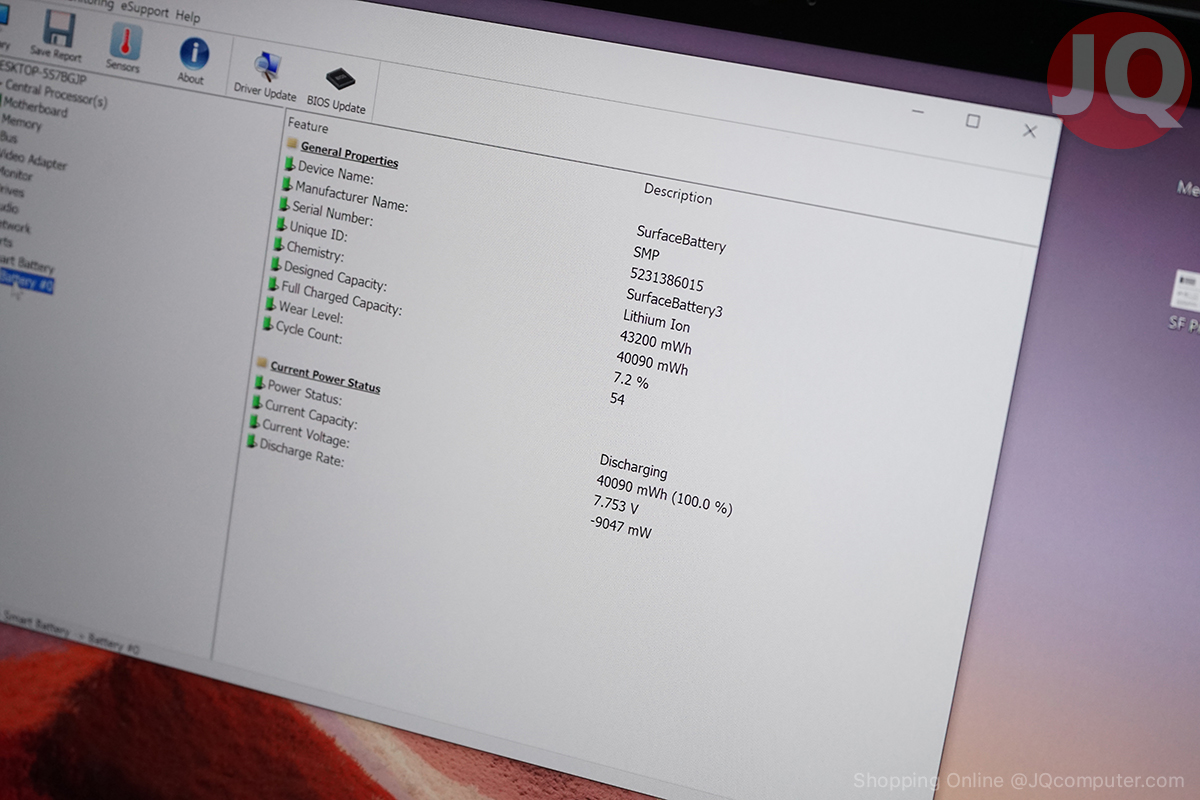Select Network in the tree
1200x800 pixels.
tap(15, 227)
